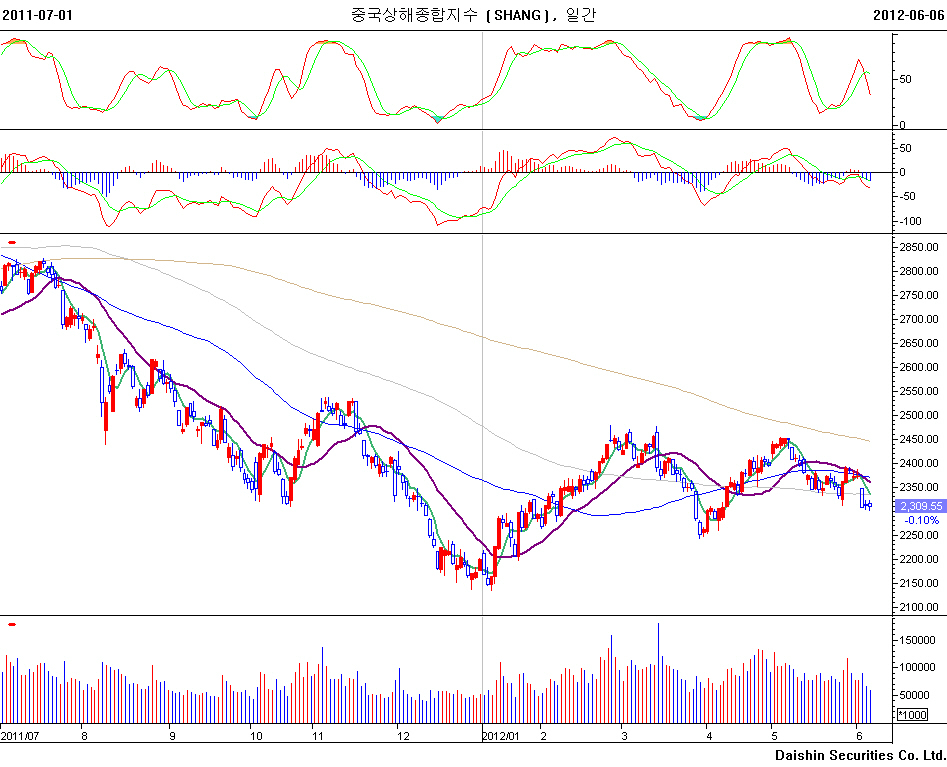Select the 2012/01 date axis label
Screen dimensions: 947x767
point(500,735)
